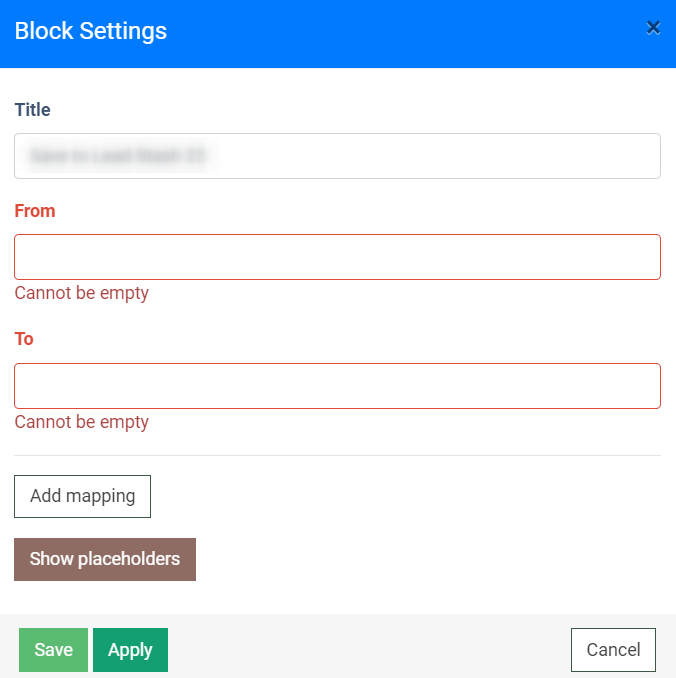Screen dimensions: 676x678
Task: Click blank space right of Show placeholders
Action: coord(430,559)
